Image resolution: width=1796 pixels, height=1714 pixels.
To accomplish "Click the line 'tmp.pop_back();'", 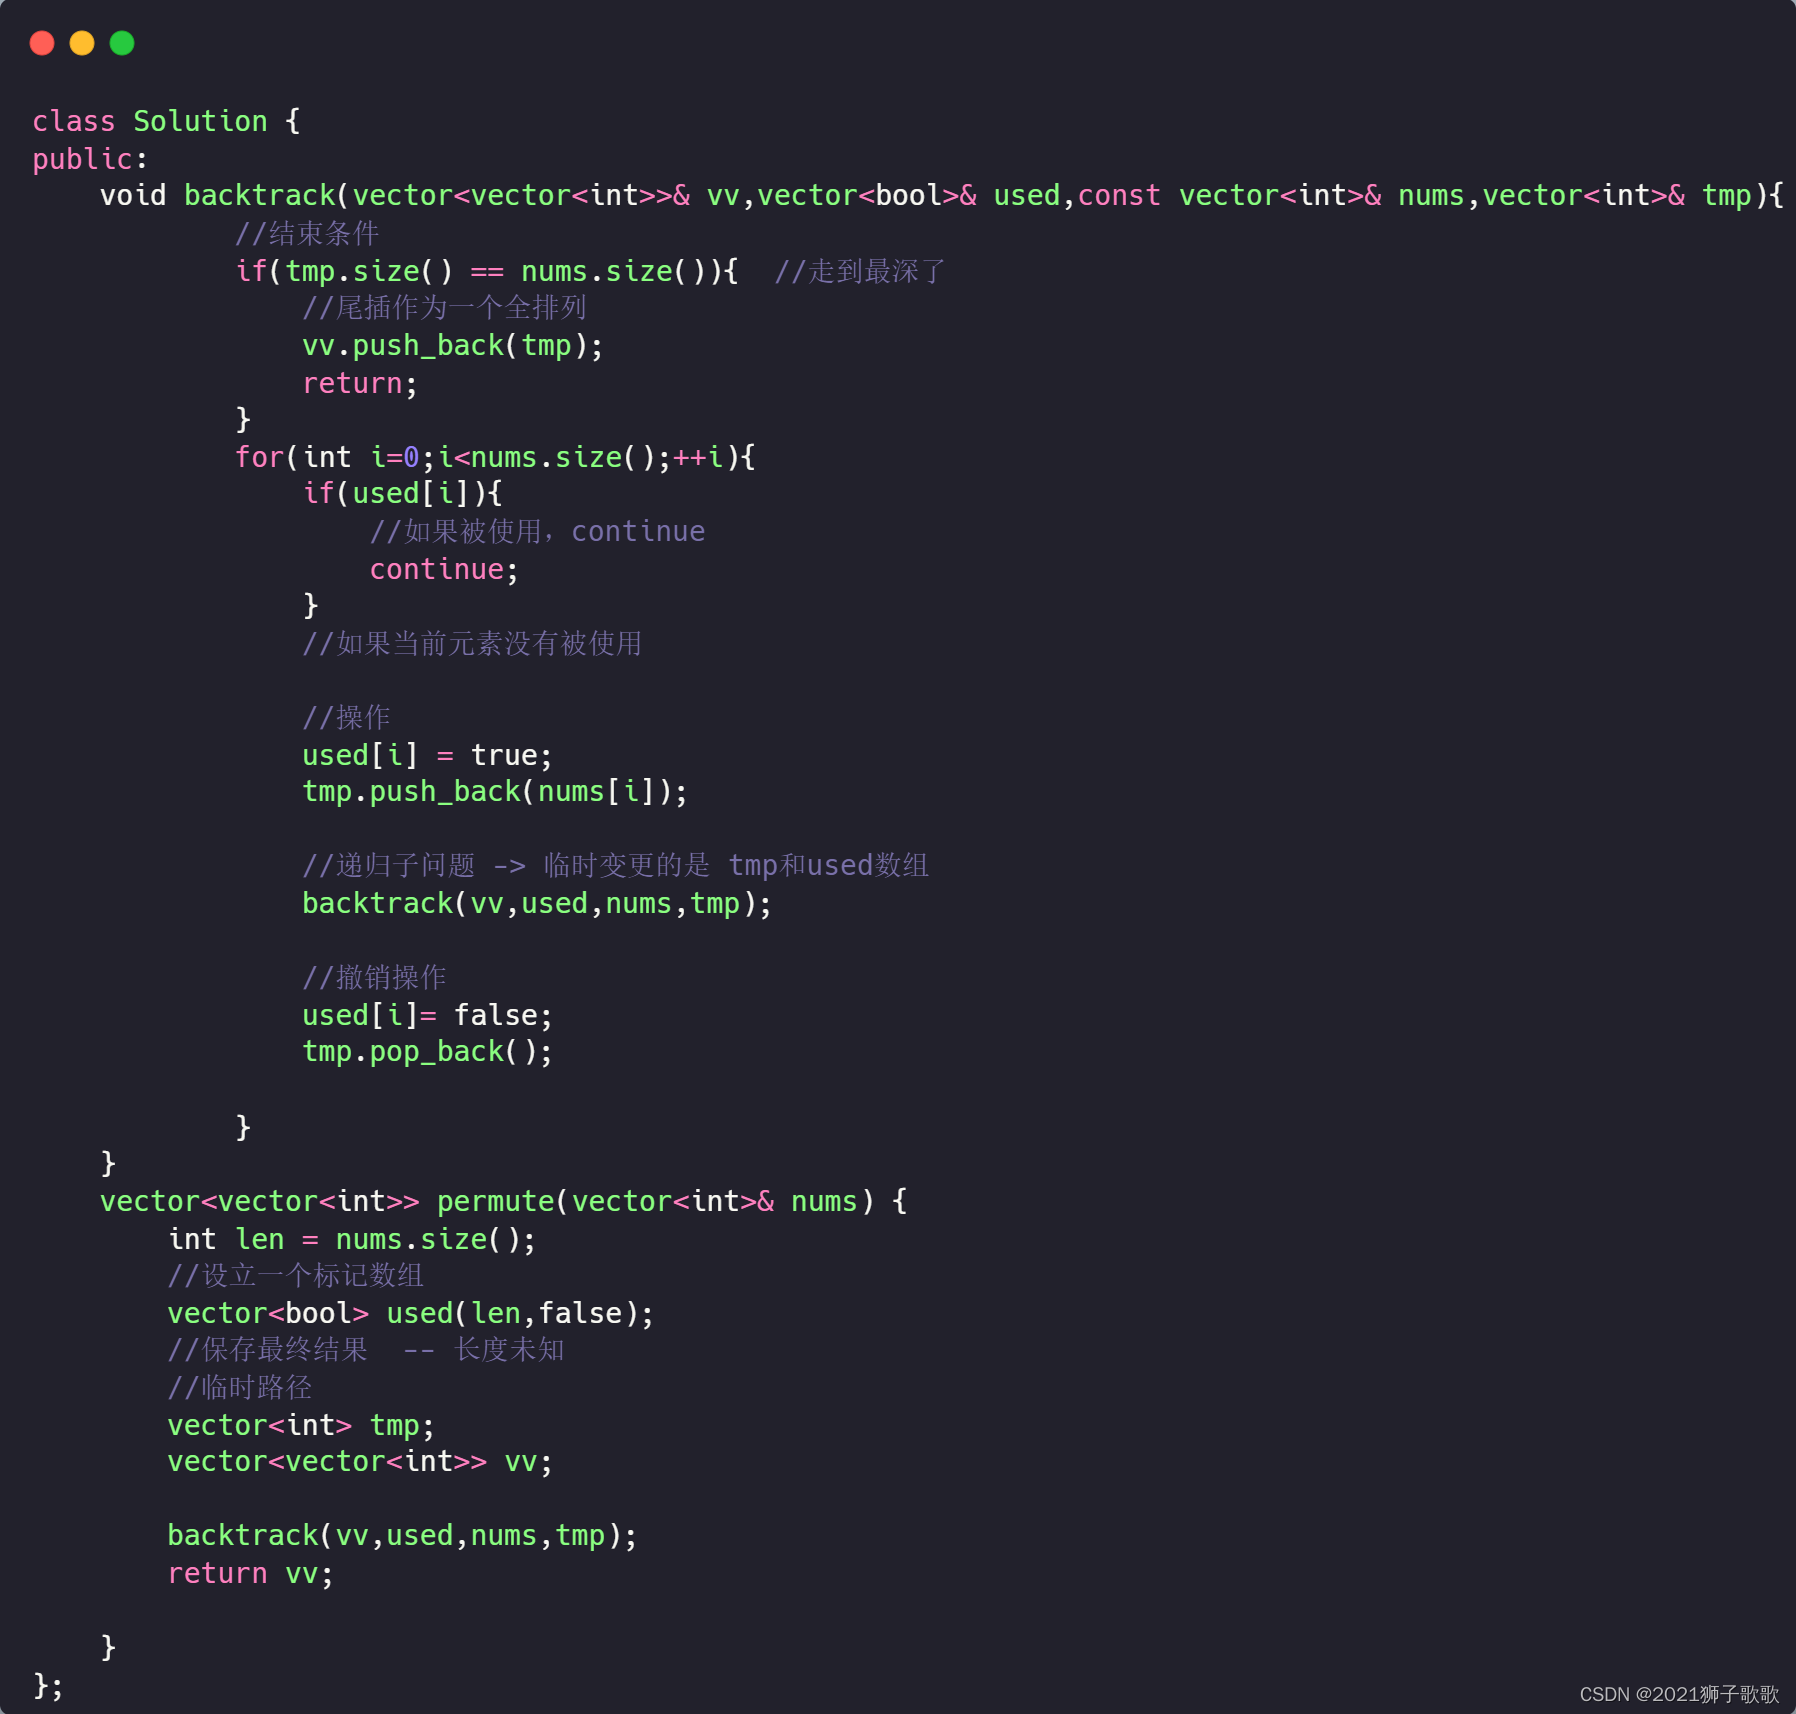I will (x=427, y=1051).
